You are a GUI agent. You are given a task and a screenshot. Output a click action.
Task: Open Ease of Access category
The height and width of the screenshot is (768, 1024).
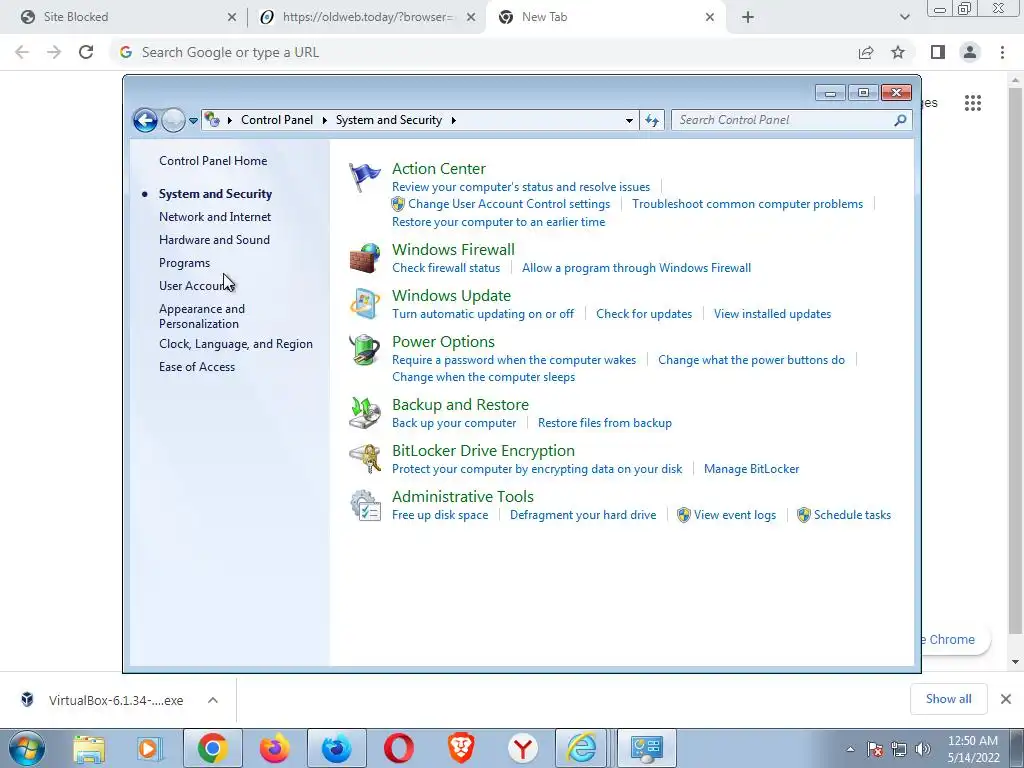(197, 367)
